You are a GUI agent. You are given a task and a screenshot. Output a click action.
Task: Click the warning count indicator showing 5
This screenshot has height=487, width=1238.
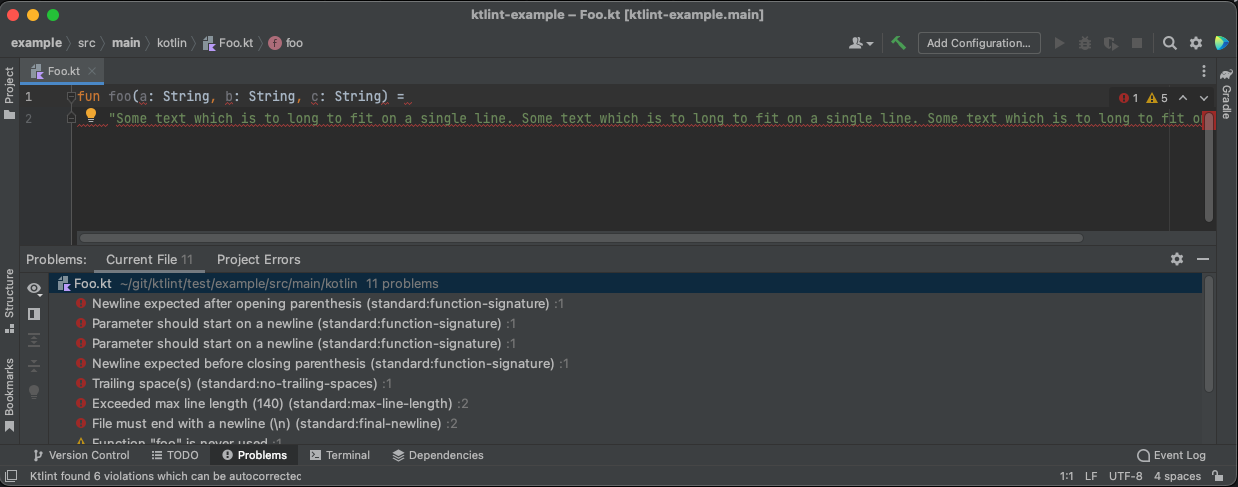pyautogui.click(x=1157, y=98)
